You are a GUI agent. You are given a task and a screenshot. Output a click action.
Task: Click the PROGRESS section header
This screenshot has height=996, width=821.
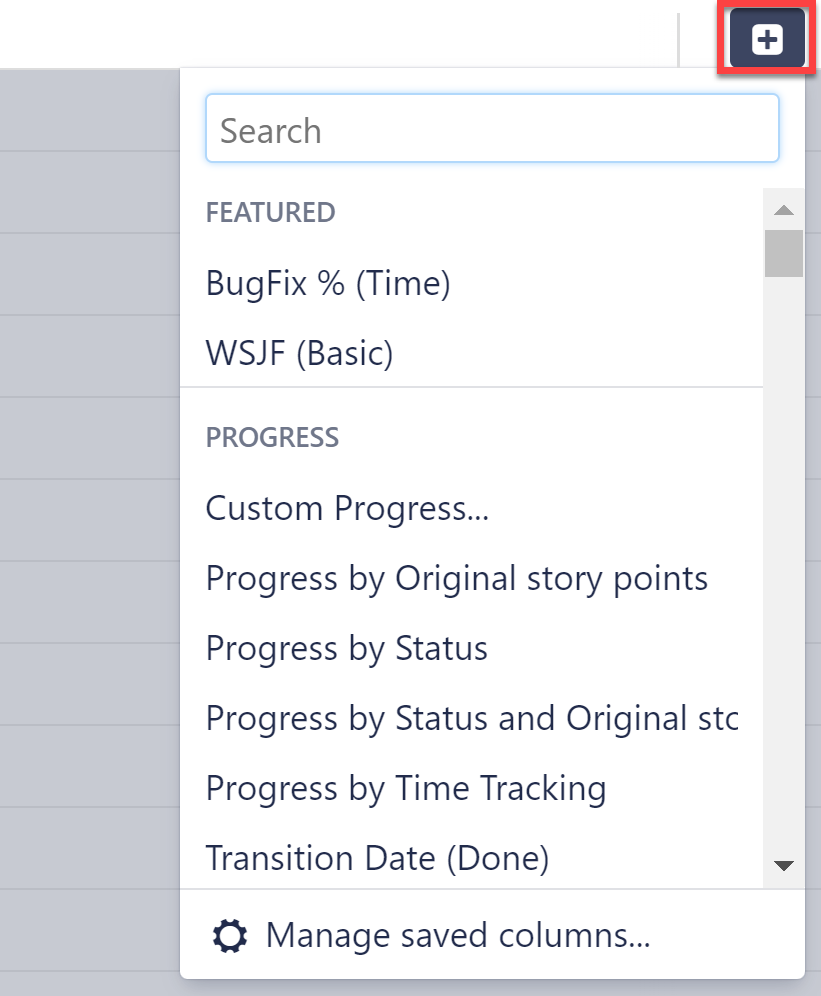271,437
